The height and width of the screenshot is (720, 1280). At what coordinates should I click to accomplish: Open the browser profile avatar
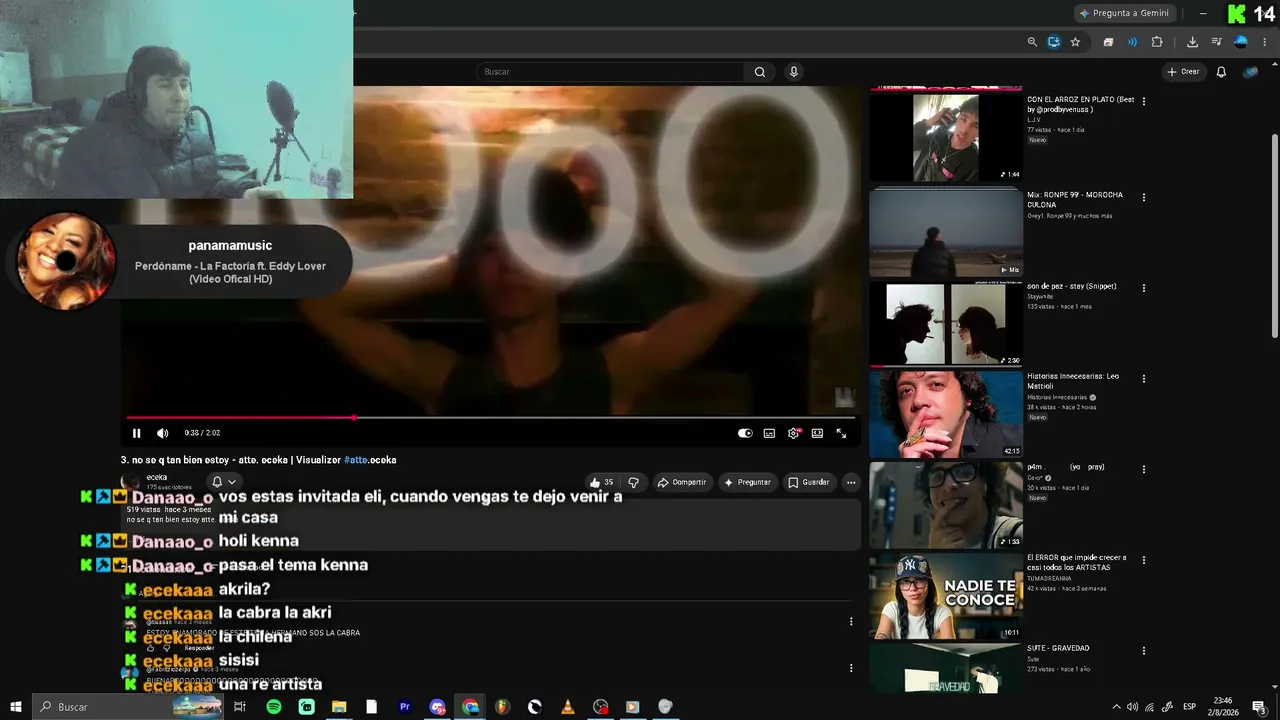(1241, 42)
